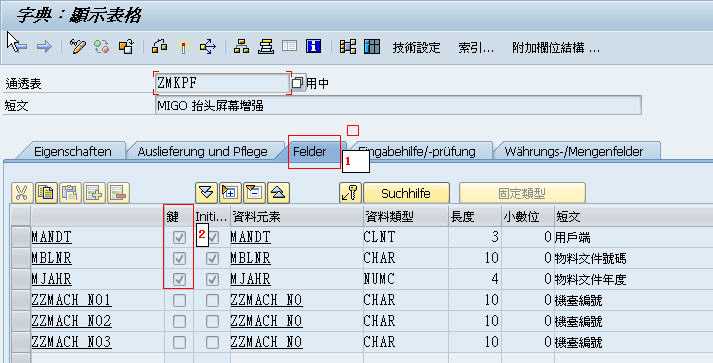This screenshot has width=713, height=363.
Task: Switch to the Eigenschaften tab
Action: (73, 151)
